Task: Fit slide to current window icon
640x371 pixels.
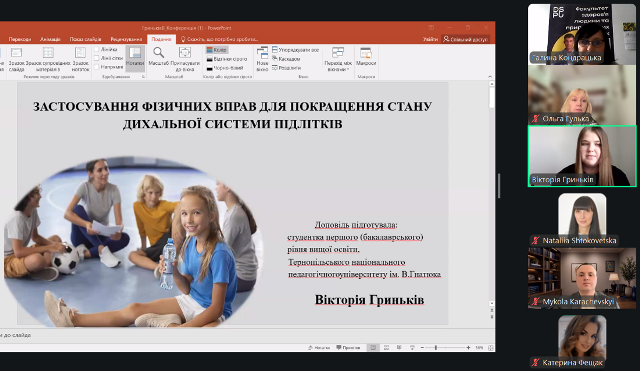Action: (x=491, y=348)
